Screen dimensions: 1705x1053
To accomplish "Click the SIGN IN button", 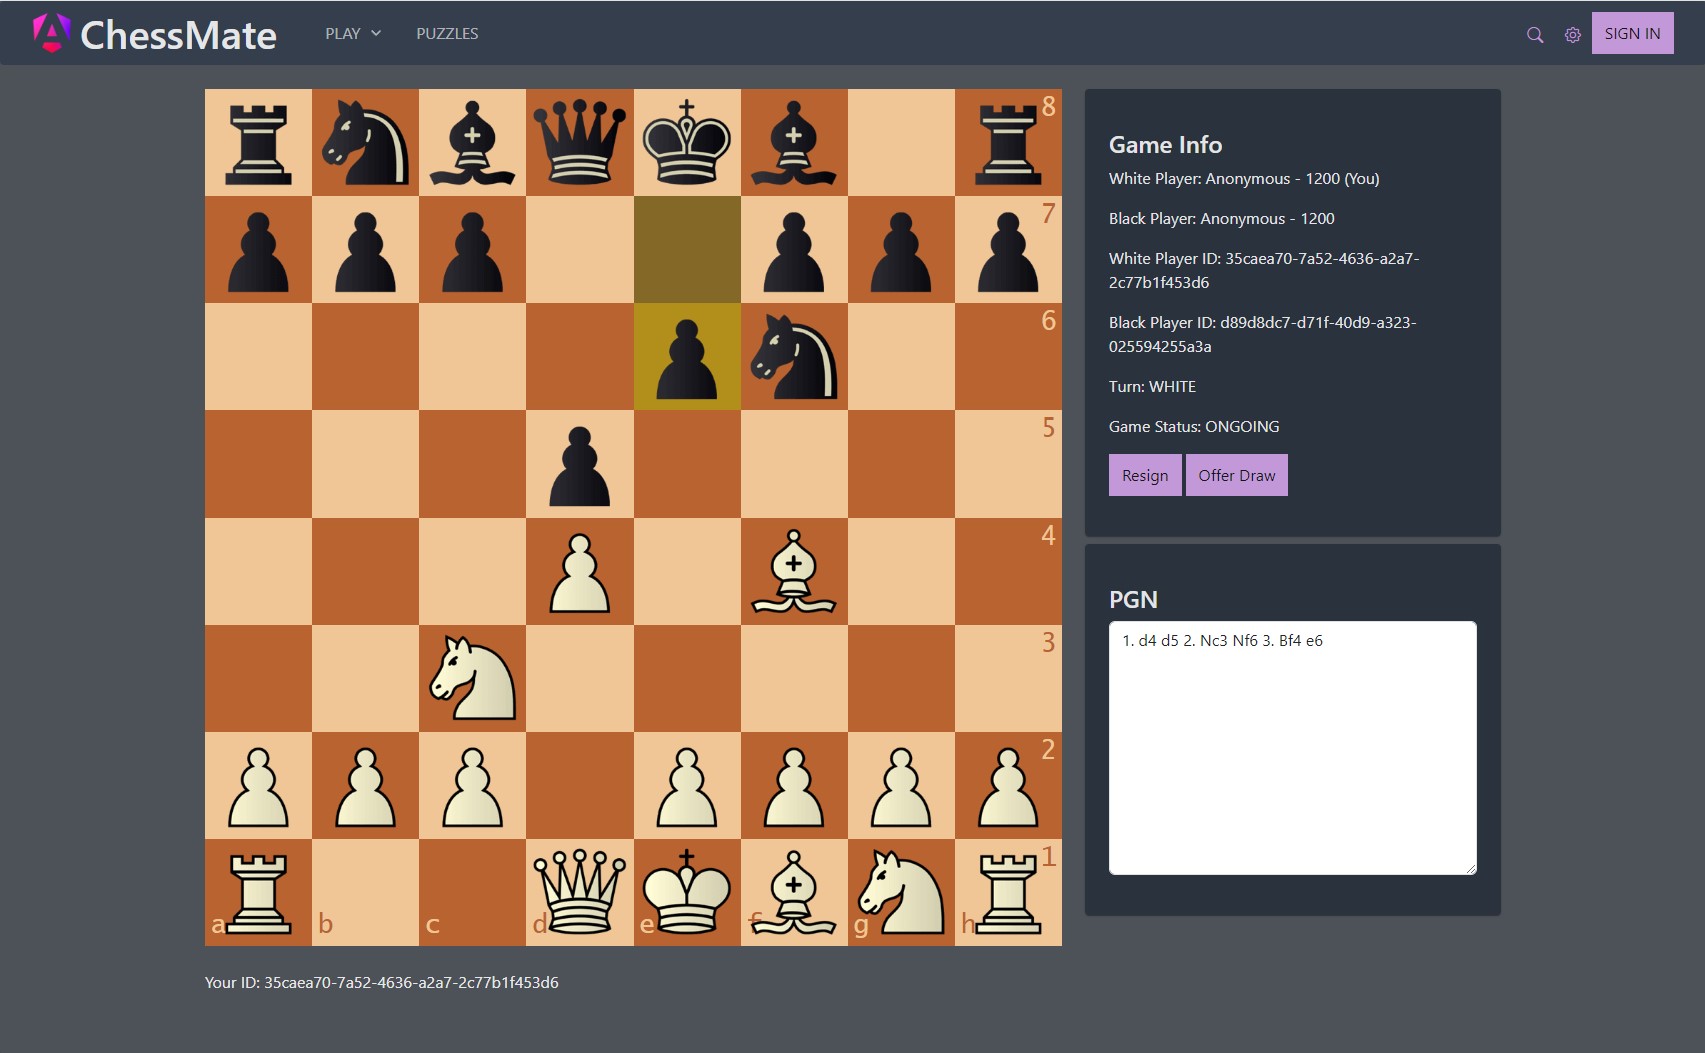I will coord(1632,32).
